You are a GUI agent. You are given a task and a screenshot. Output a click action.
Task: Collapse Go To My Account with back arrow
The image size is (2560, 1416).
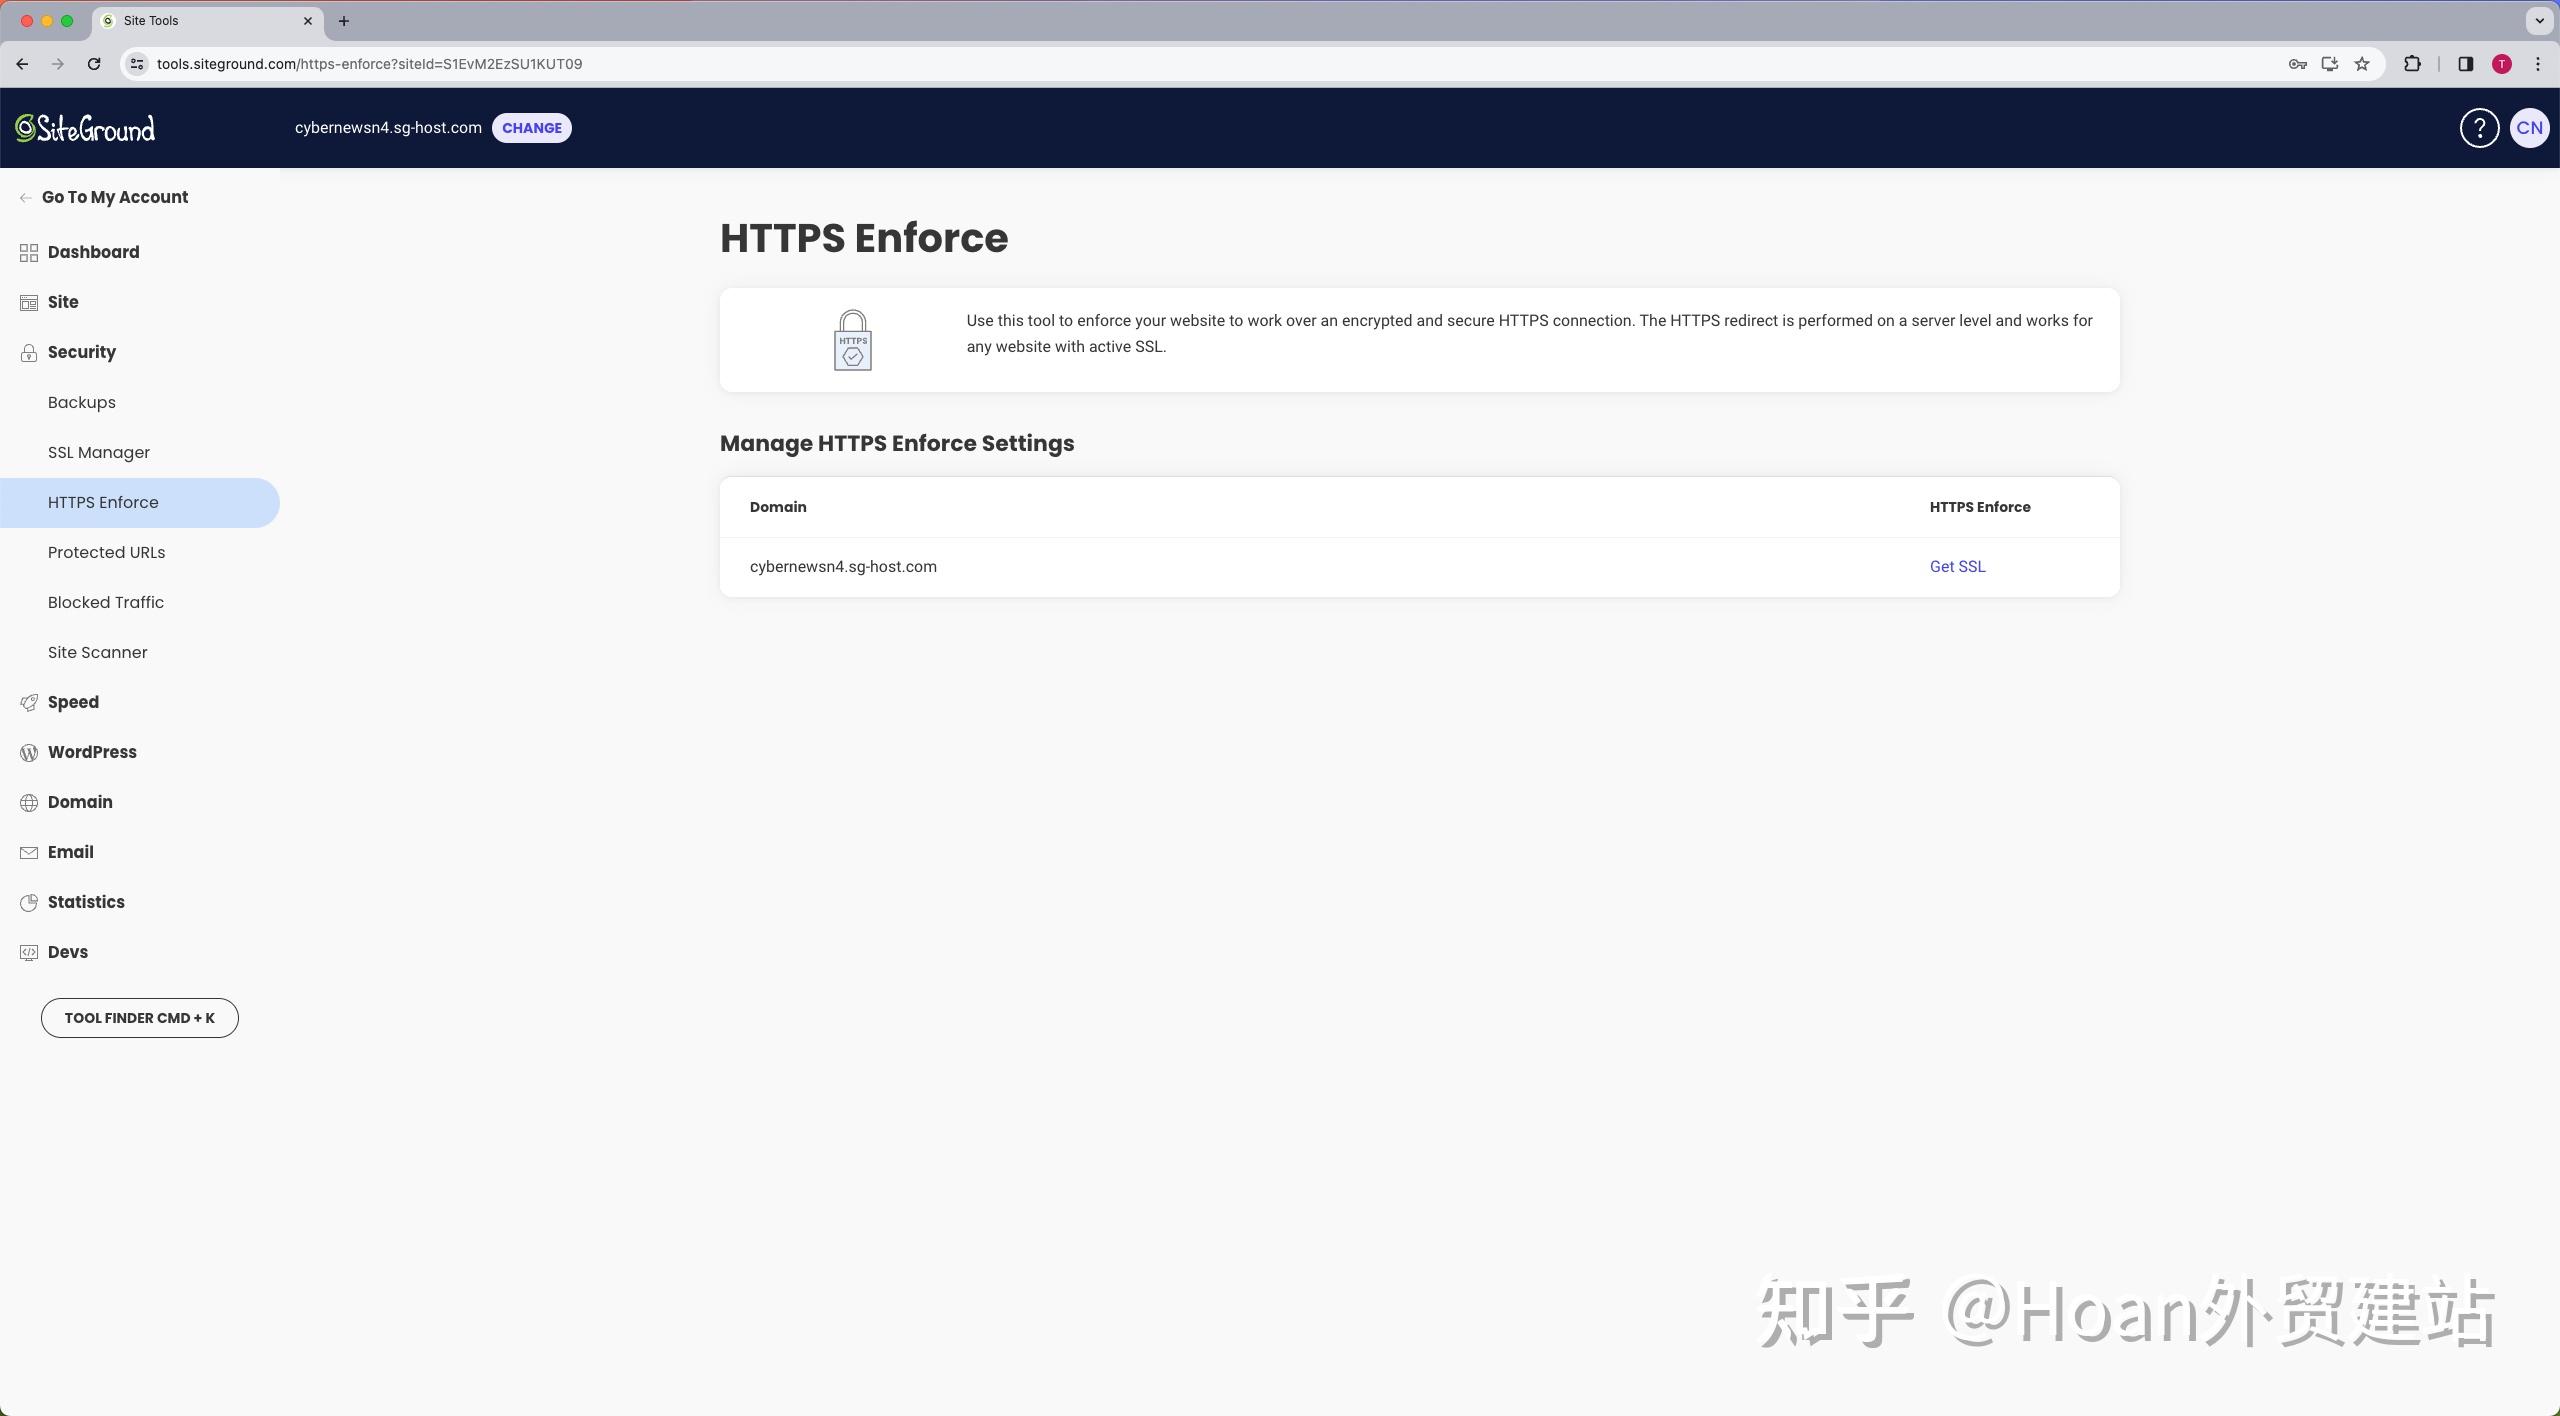[25, 197]
